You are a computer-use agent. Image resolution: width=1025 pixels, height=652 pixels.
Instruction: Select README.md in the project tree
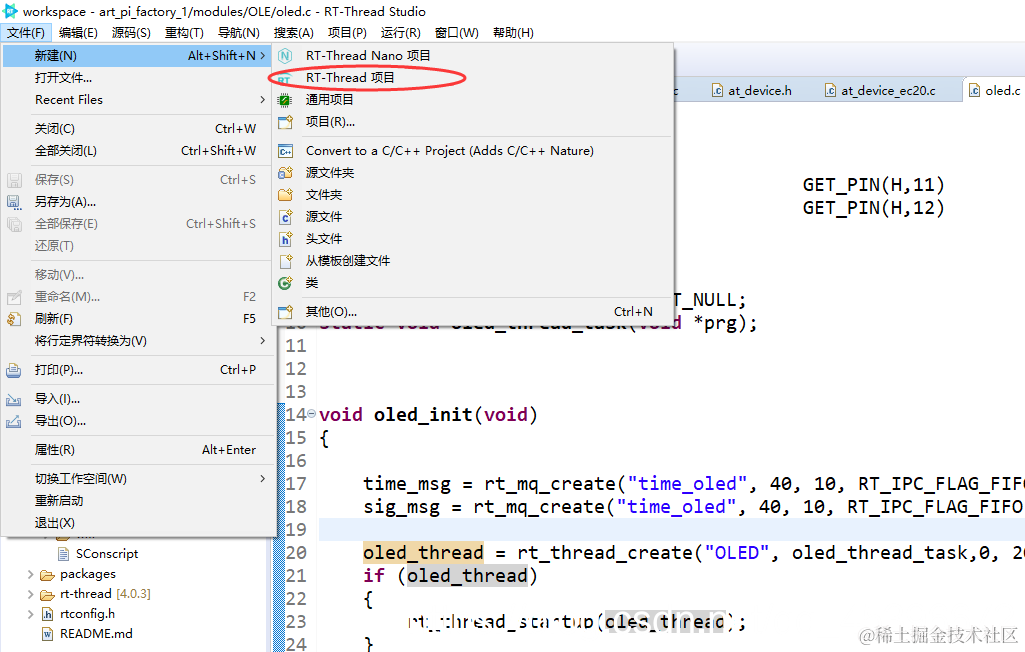click(96, 634)
